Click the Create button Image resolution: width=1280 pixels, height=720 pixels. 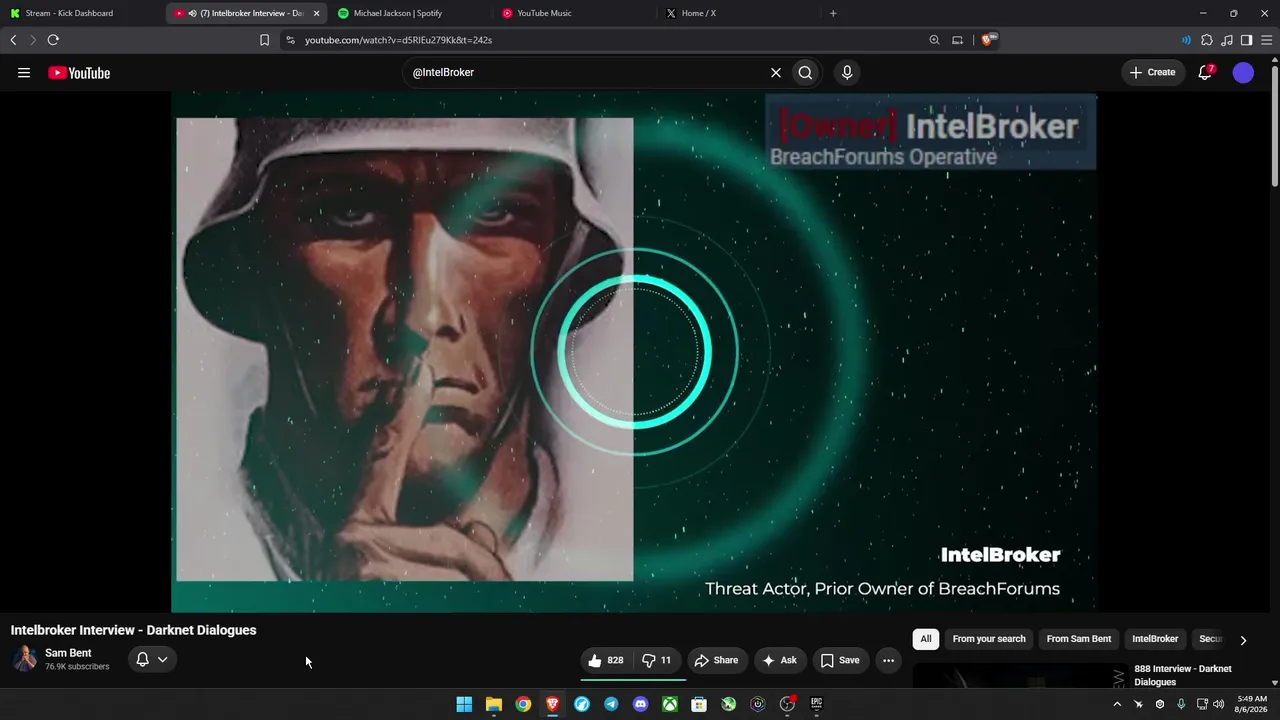(1153, 72)
